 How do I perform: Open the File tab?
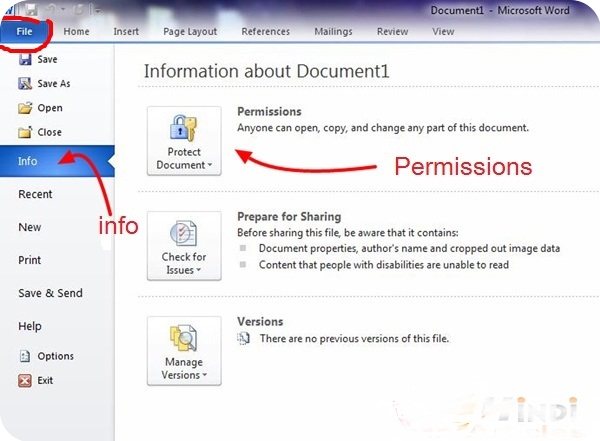(24, 31)
